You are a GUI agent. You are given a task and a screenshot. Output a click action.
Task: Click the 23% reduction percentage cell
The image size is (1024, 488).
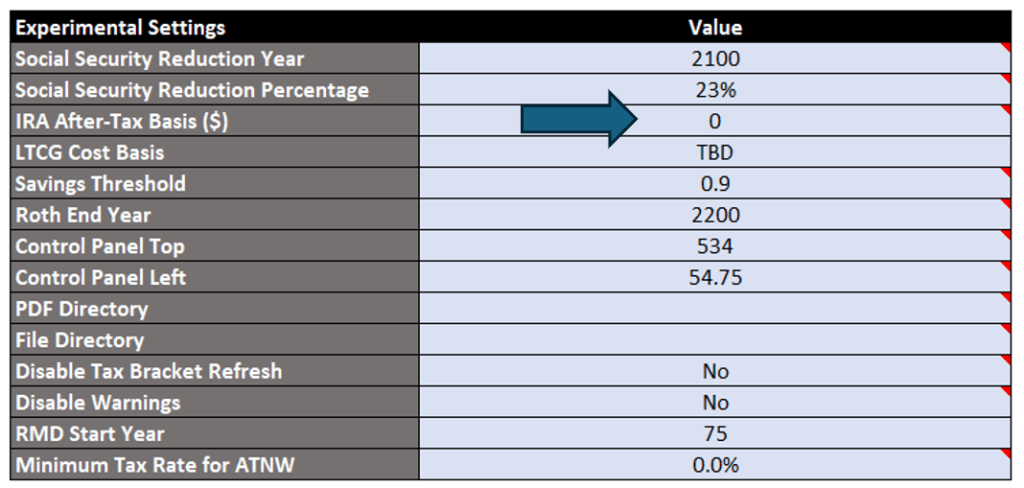(x=715, y=90)
